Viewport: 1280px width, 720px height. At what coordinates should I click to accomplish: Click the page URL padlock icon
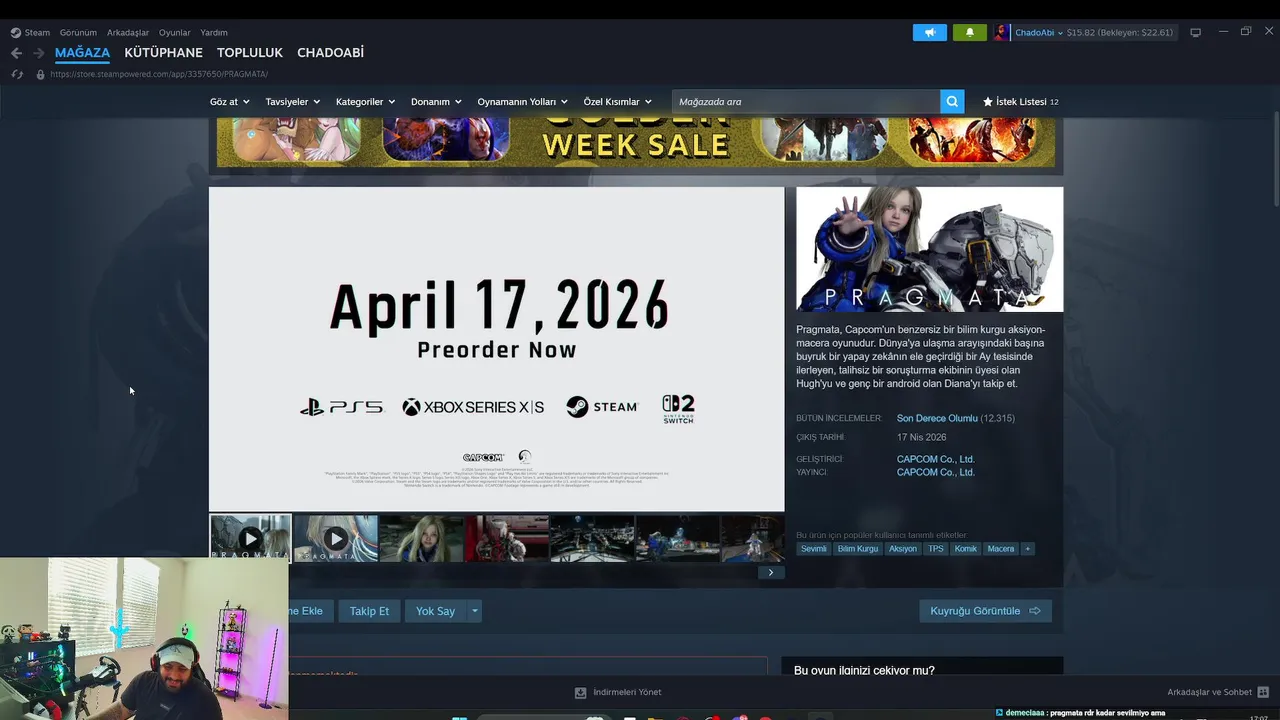point(40,74)
